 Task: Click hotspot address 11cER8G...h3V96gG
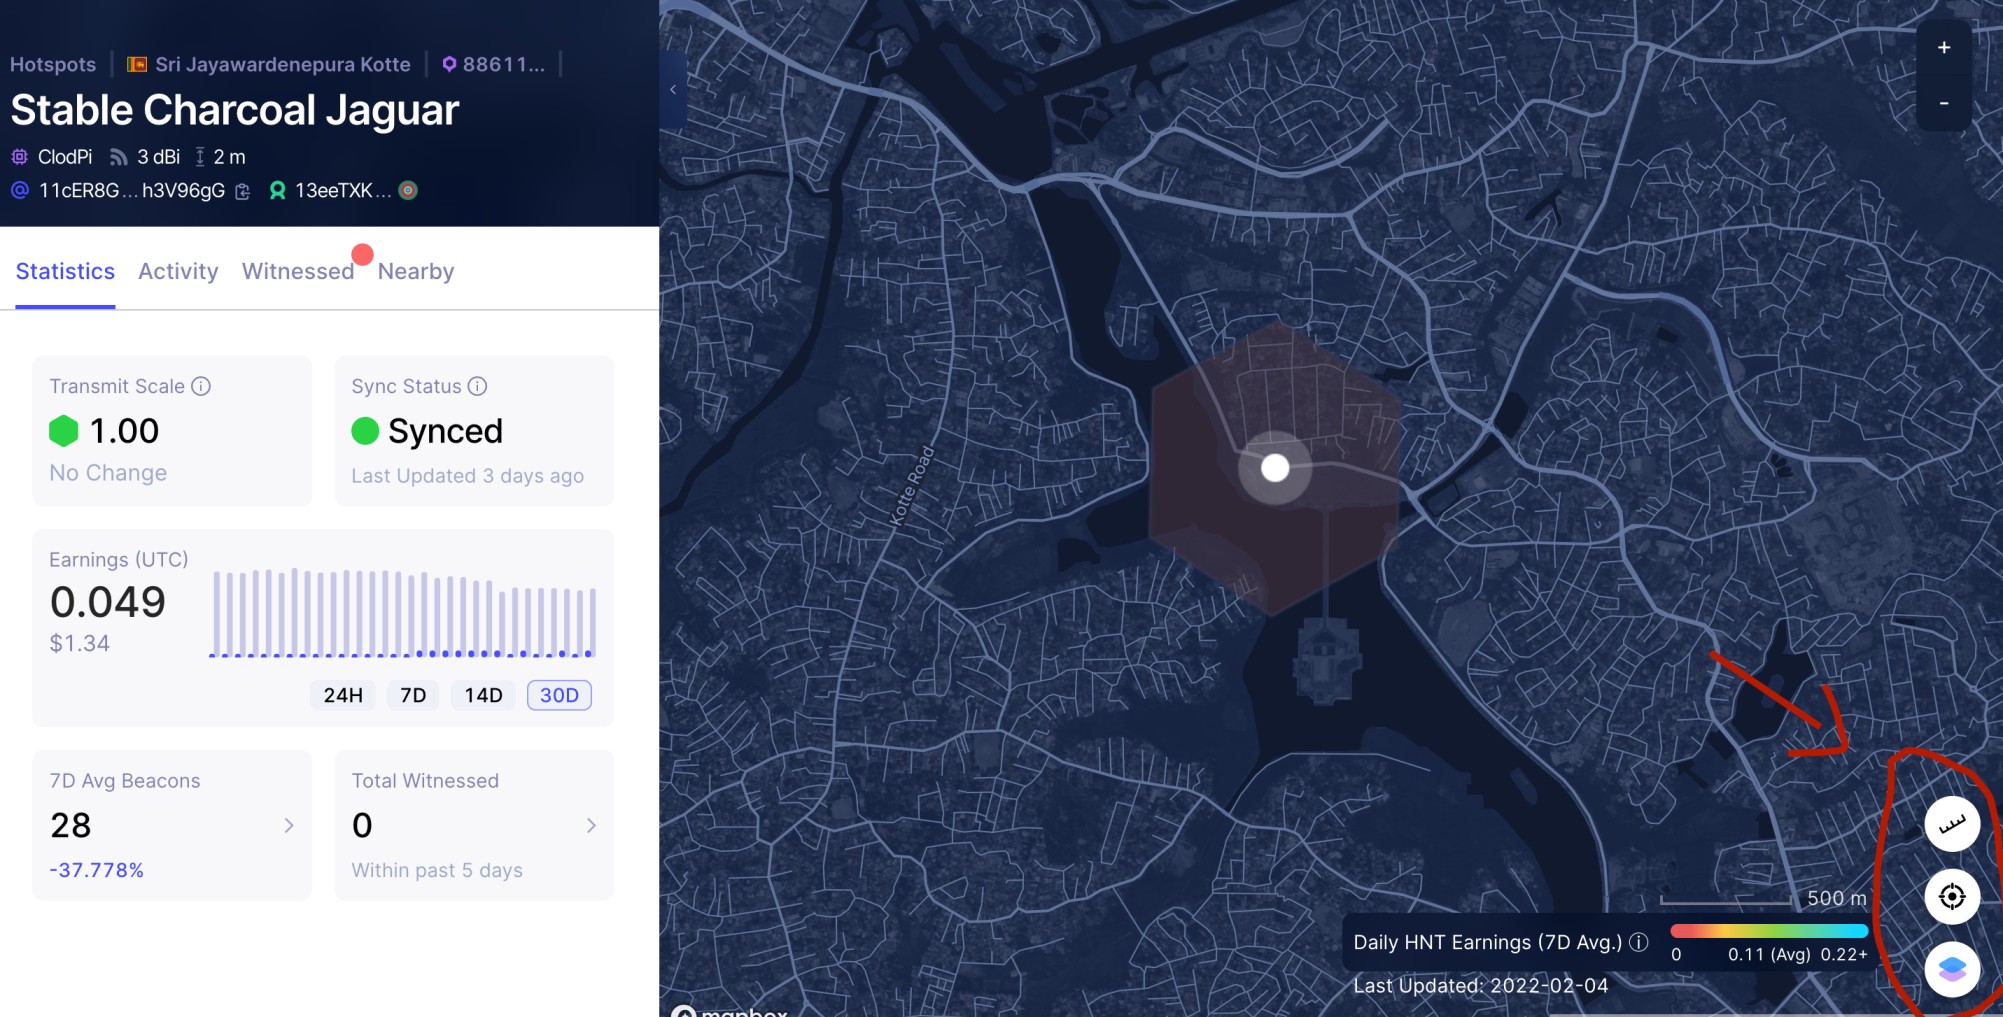[132, 190]
